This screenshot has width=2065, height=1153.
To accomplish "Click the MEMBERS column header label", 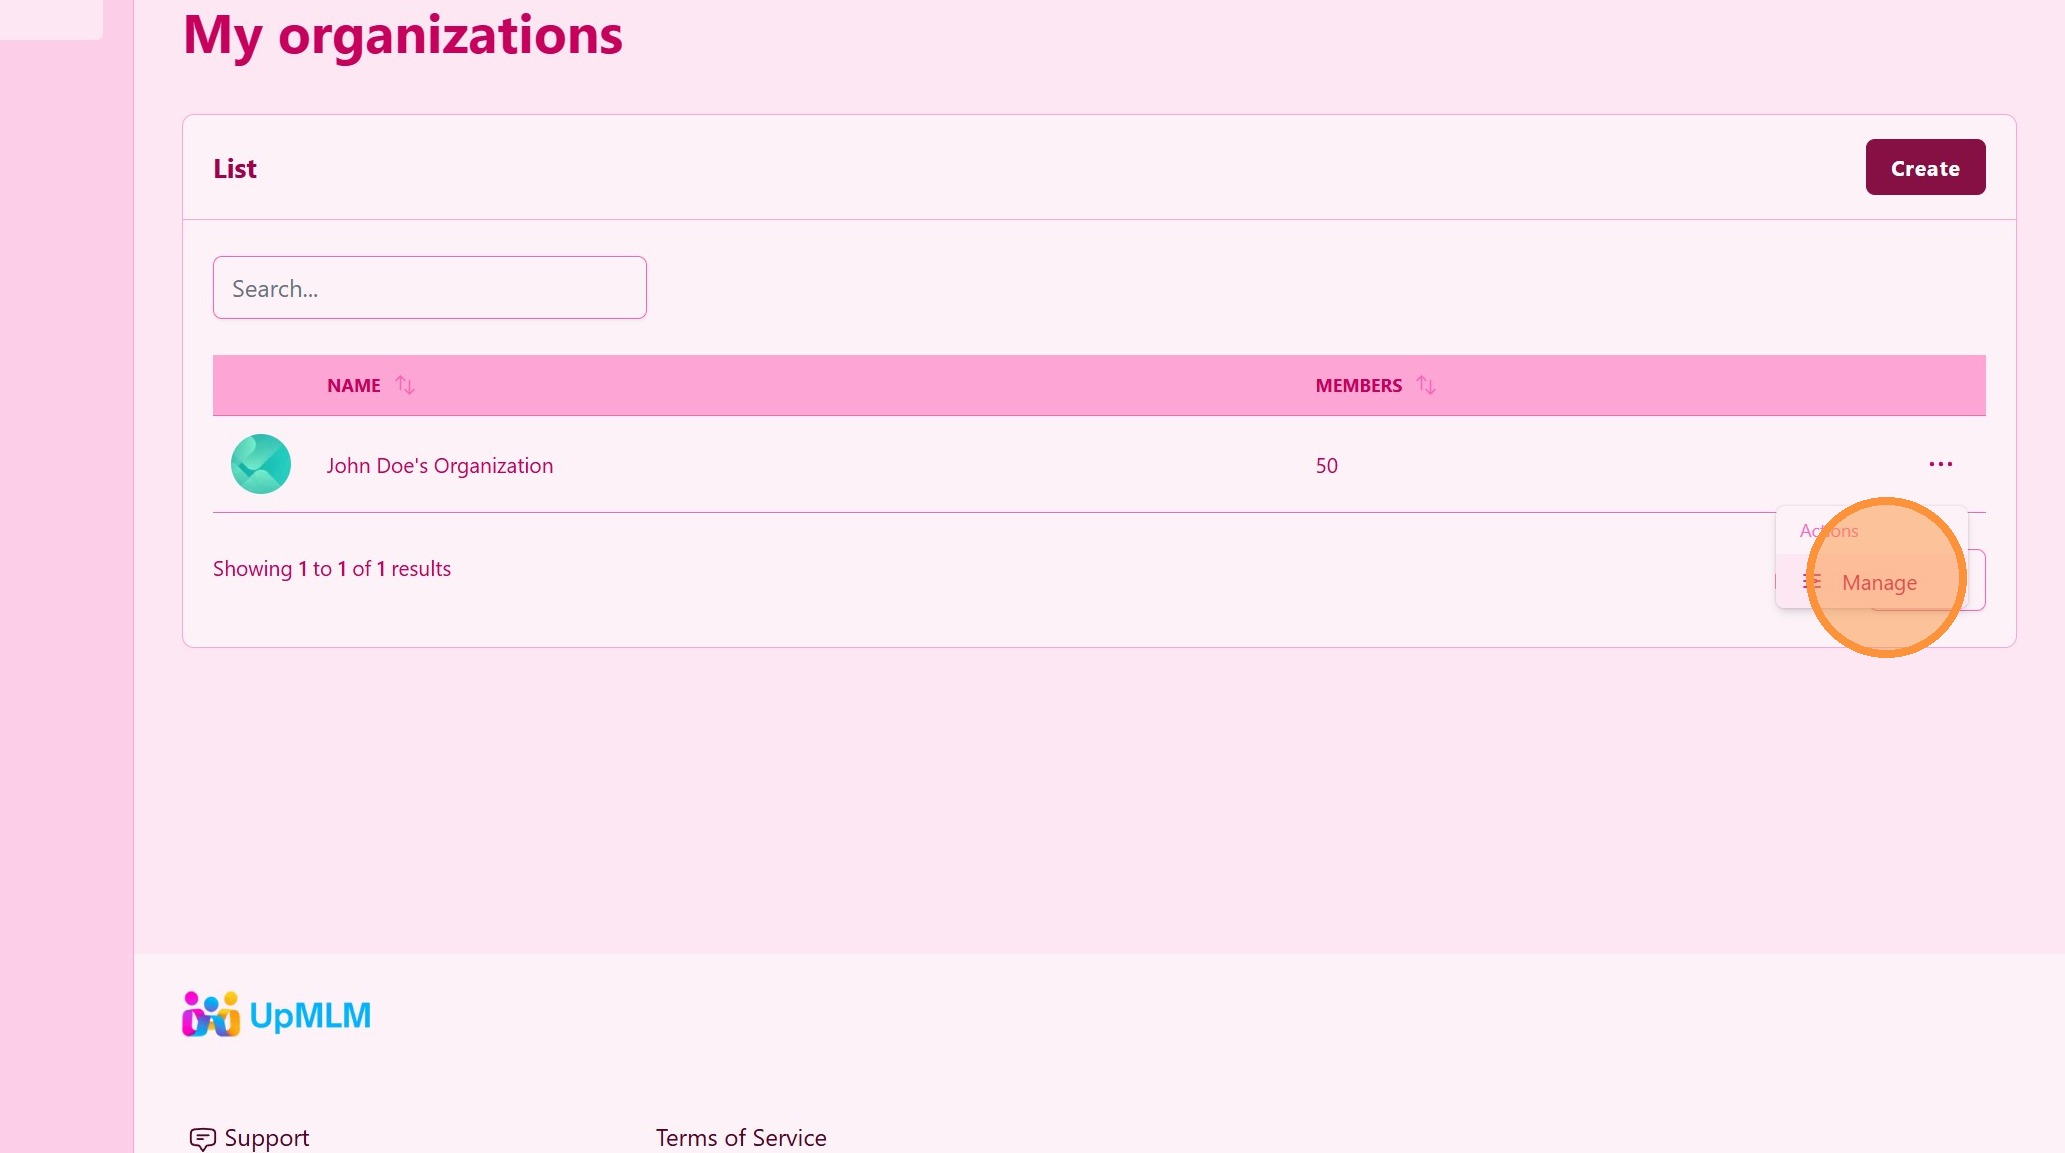I will pyautogui.click(x=1358, y=386).
